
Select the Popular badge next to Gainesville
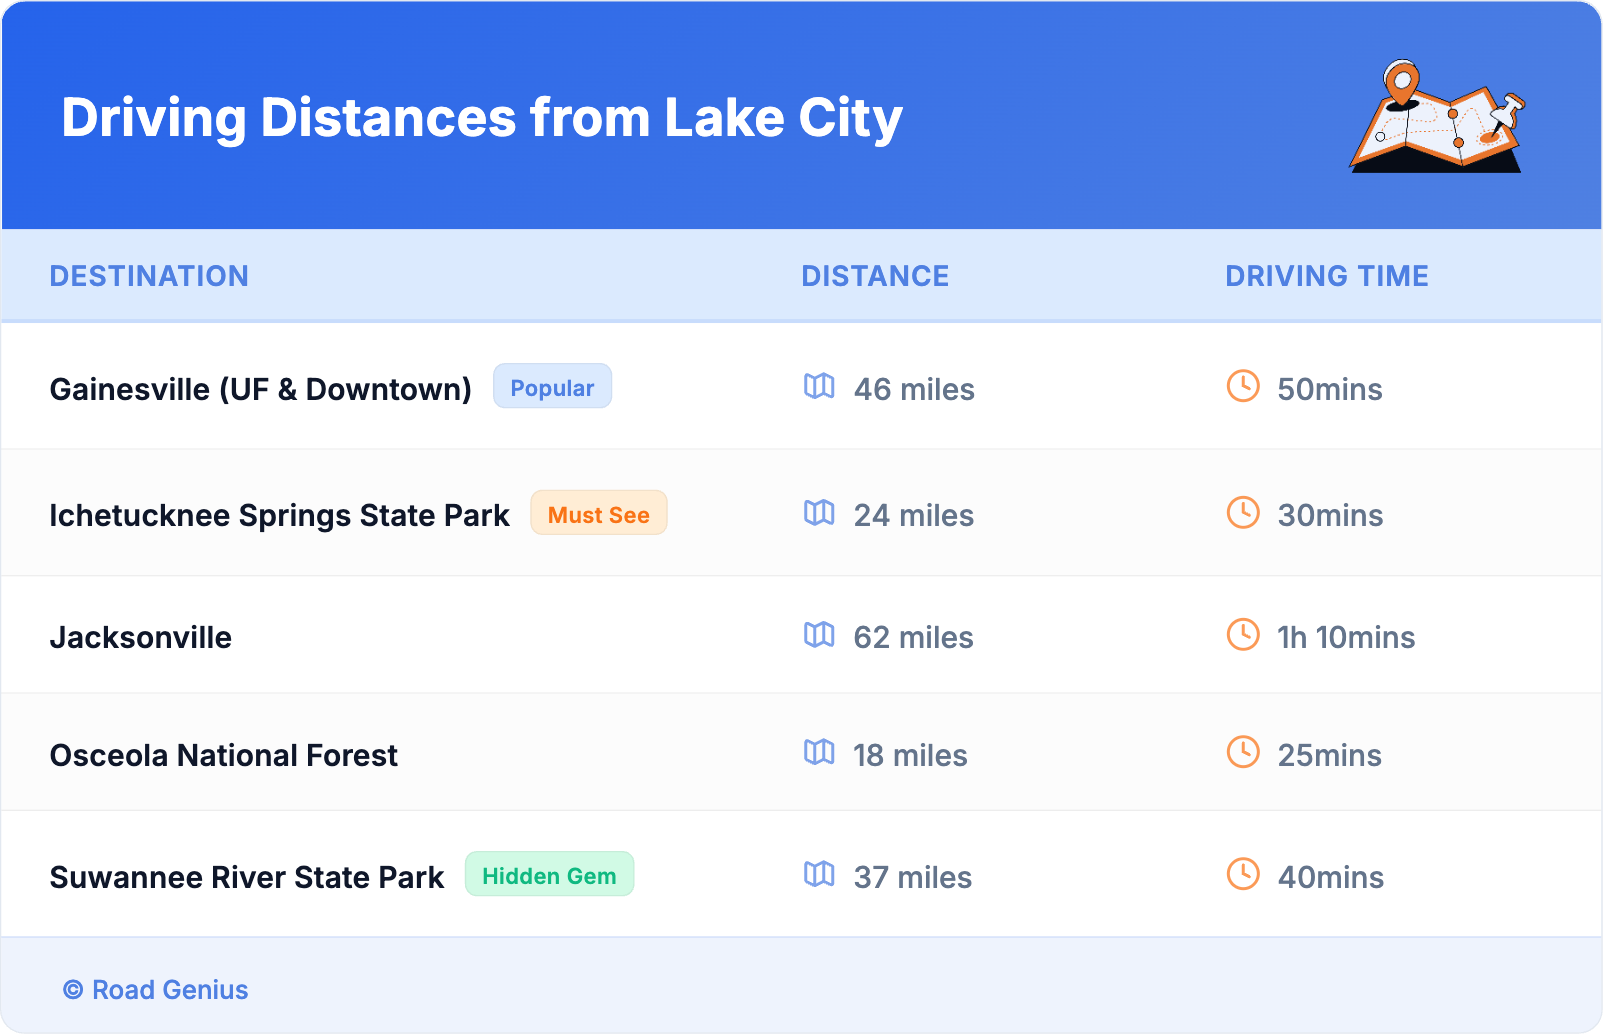click(x=552, y=387)
